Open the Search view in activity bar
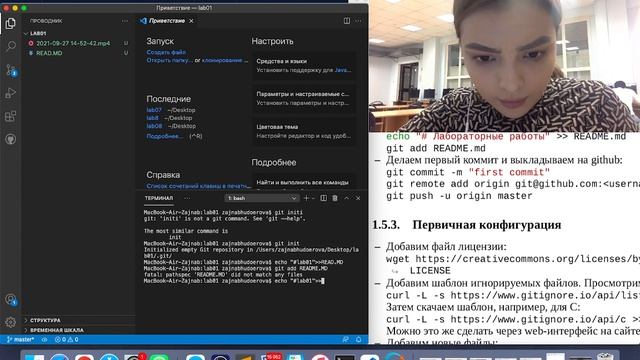 pyautogui.click(x=11, y=46)
